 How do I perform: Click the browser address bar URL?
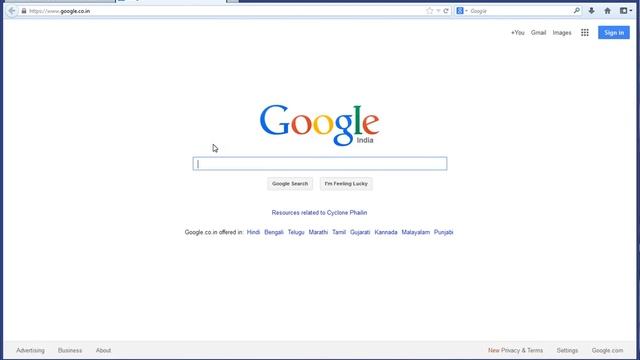click(60, 11)
